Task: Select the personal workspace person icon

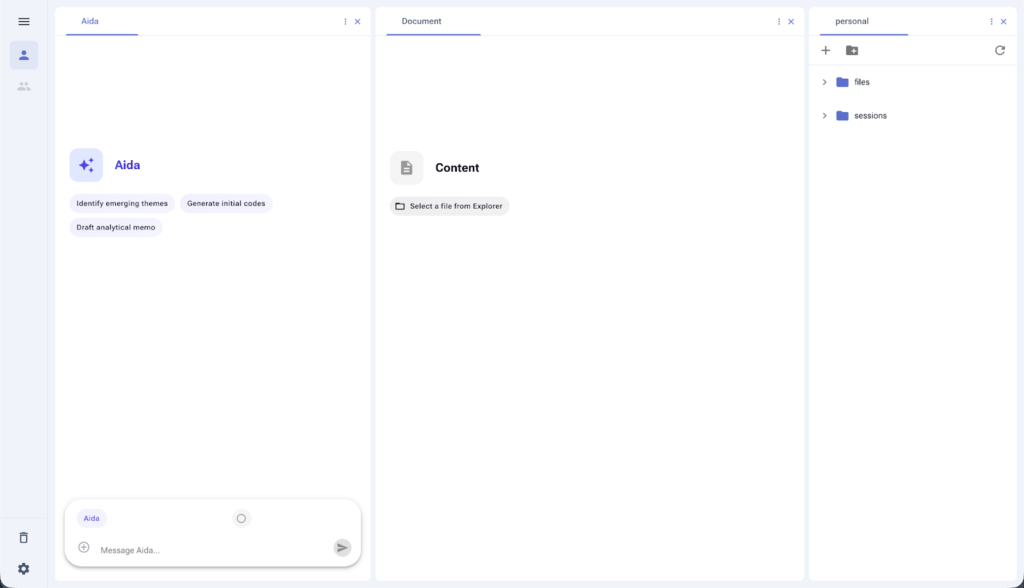Action: (24, 55)
